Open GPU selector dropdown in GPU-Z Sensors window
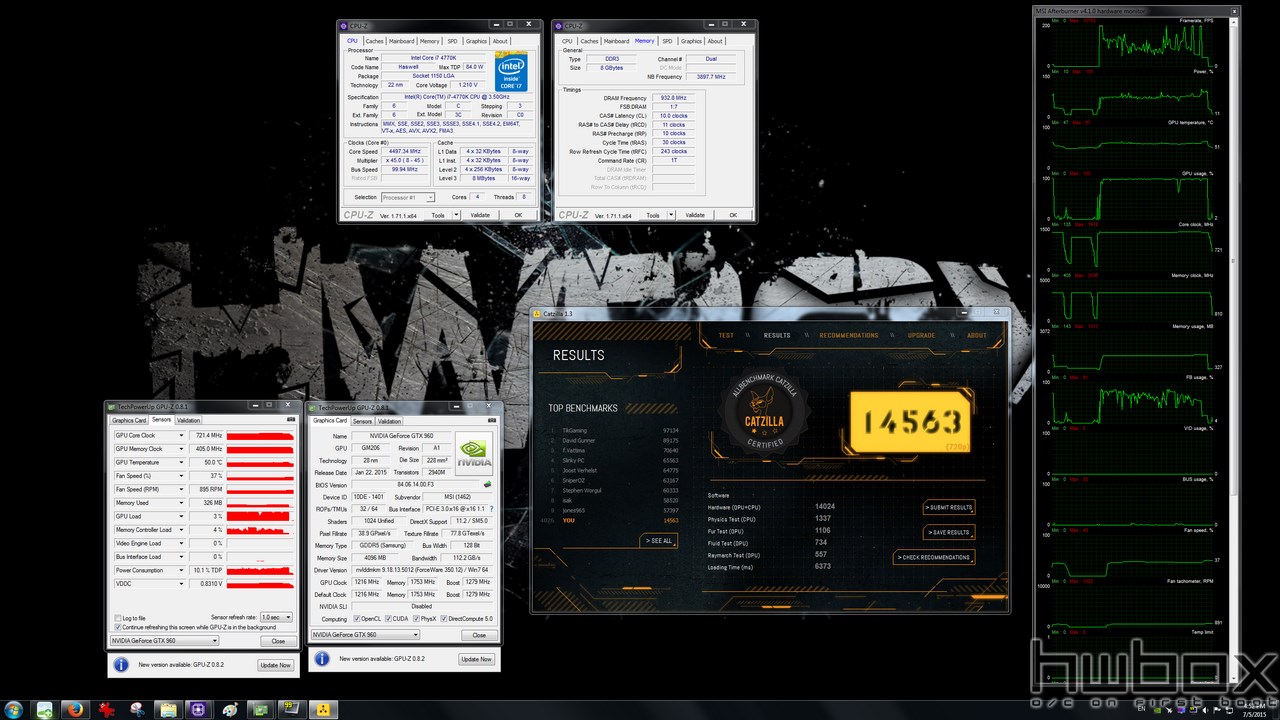 [164, 640]
